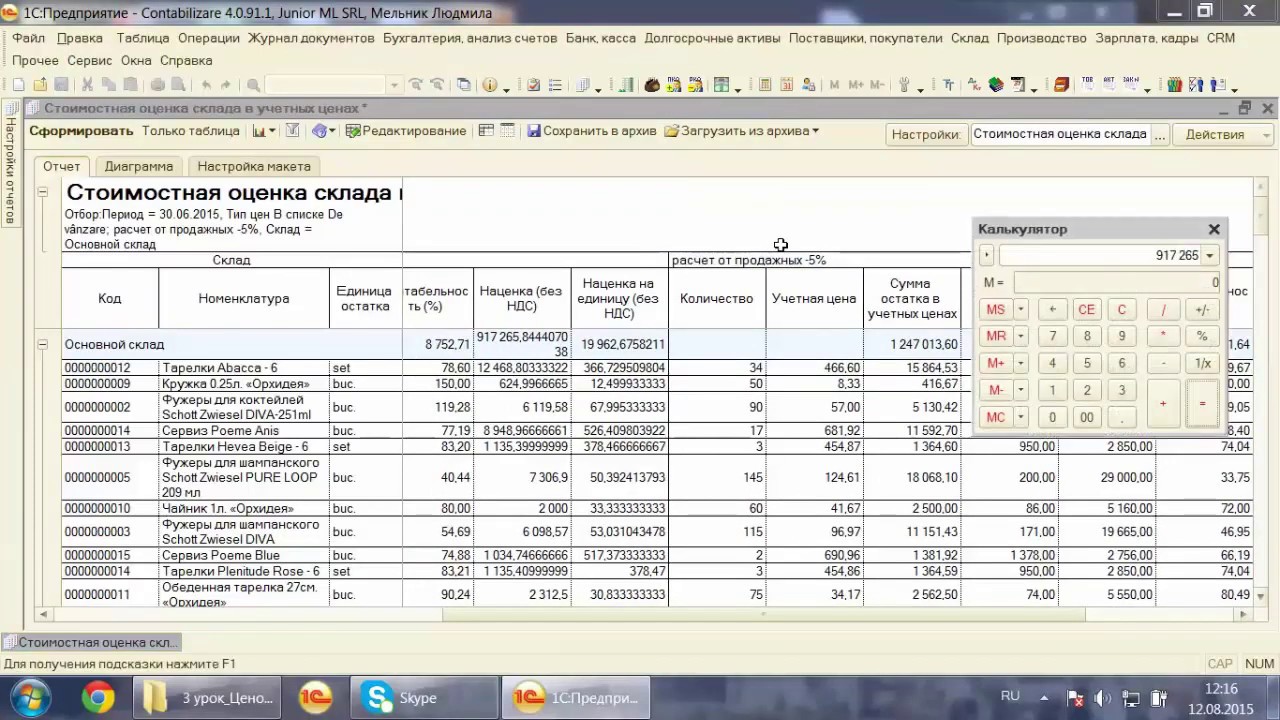
Task: Click the brown purse icon in toolbar
Action: point(652,85)
